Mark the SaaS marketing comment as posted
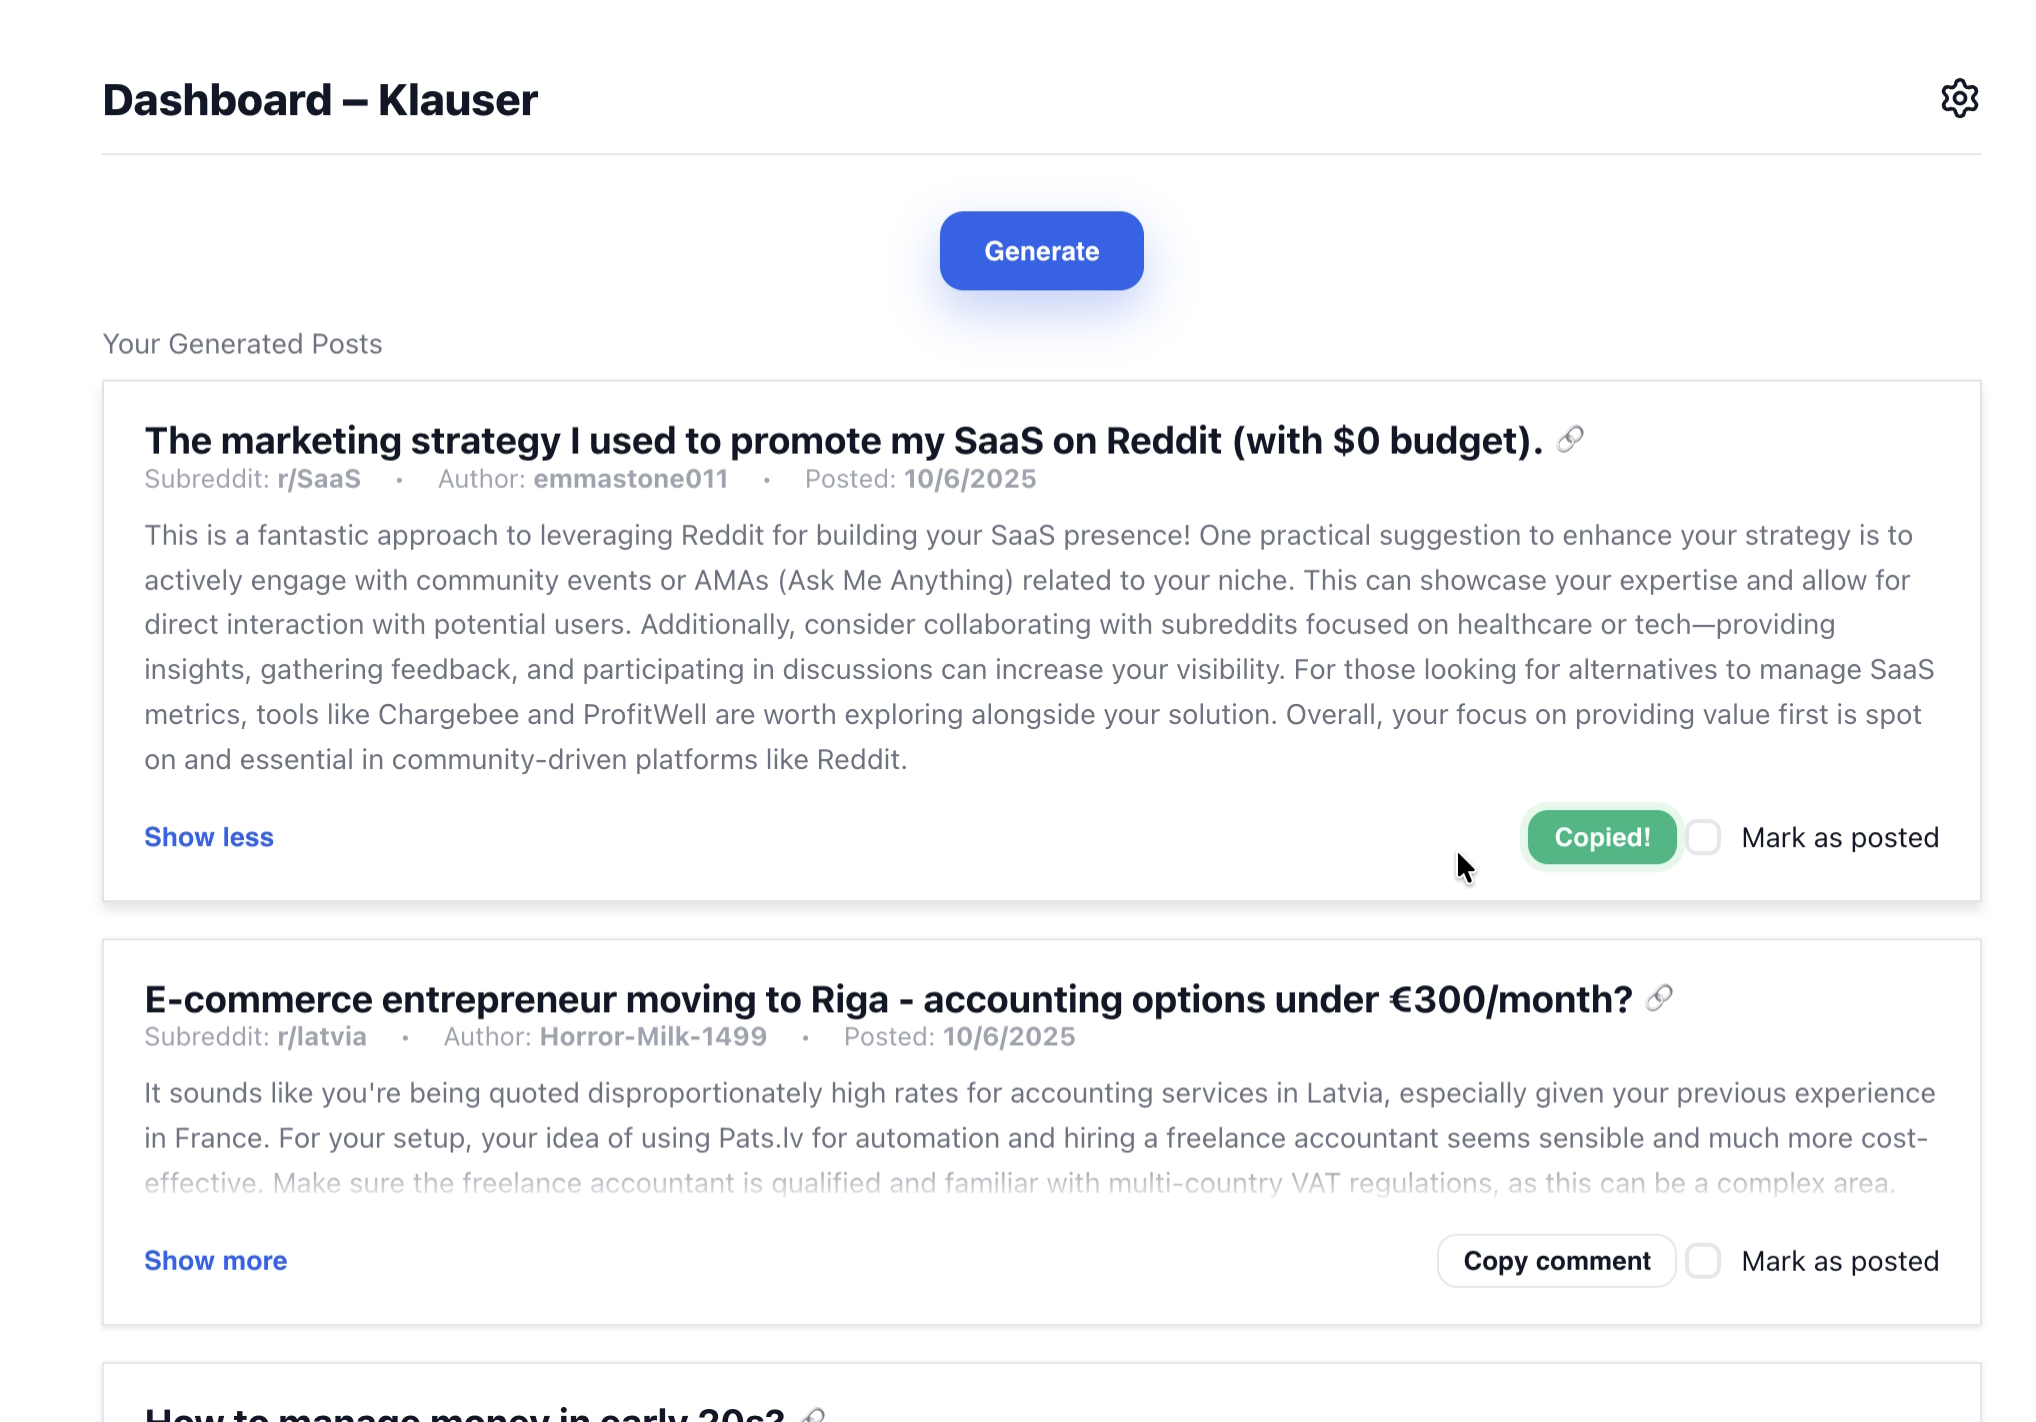2036x1422 pixels. tap(1703, 837)
